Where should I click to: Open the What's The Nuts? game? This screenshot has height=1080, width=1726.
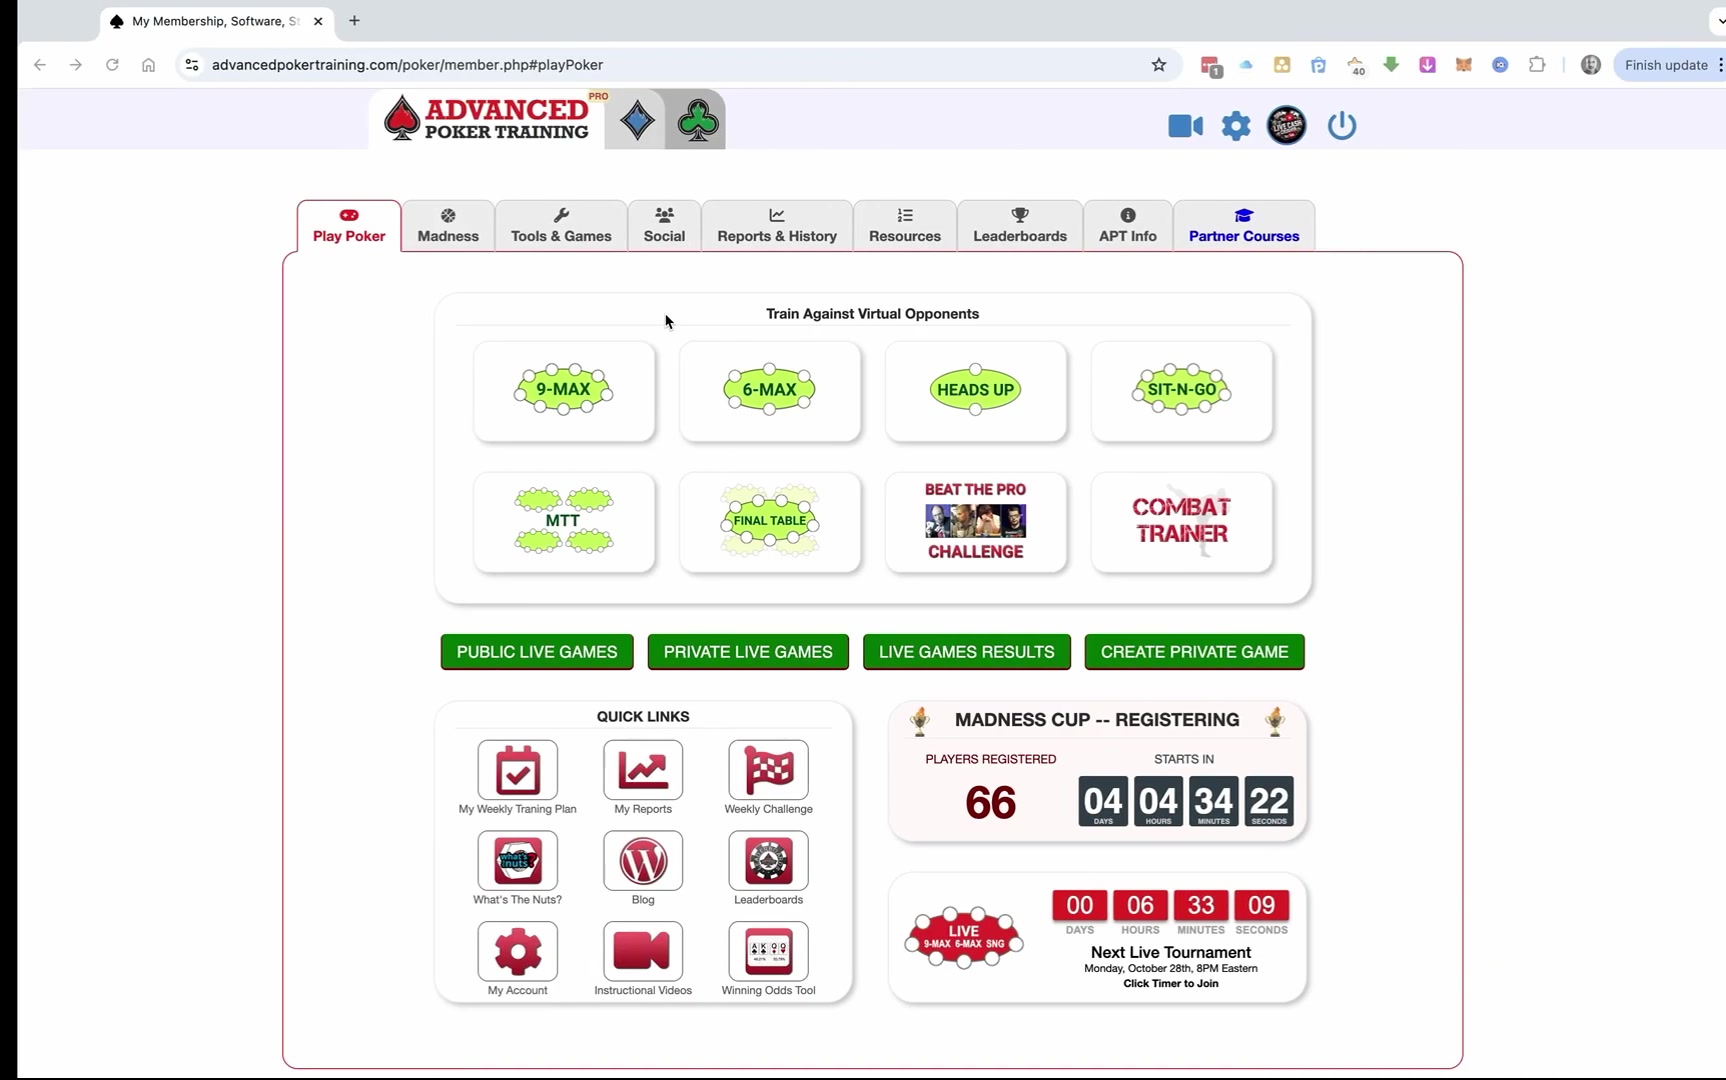pos(518,860)
